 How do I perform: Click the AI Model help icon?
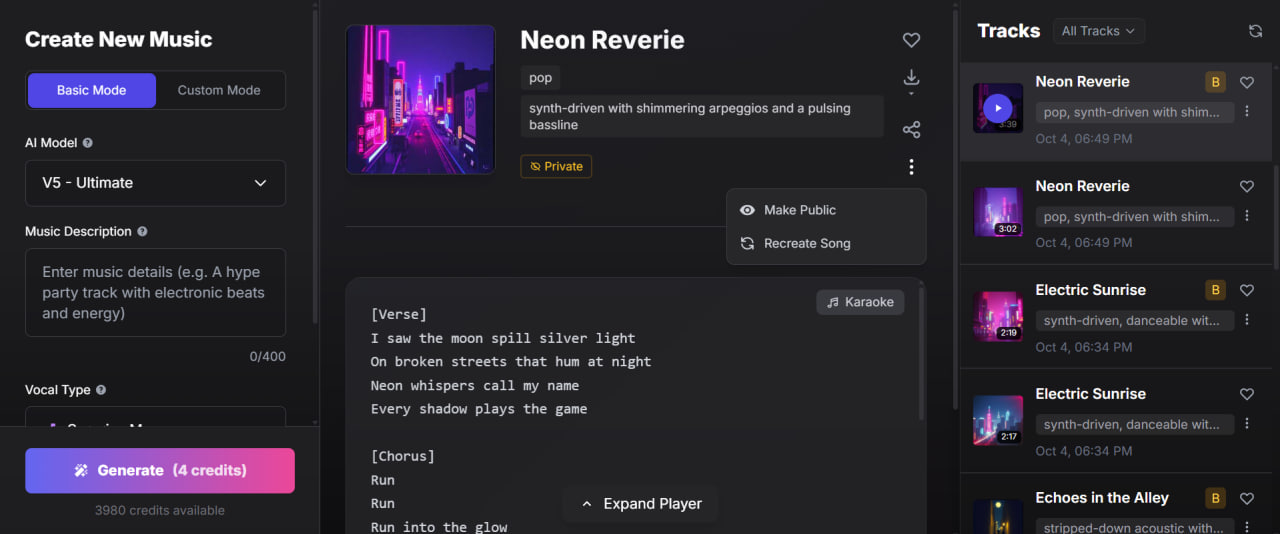88,143
